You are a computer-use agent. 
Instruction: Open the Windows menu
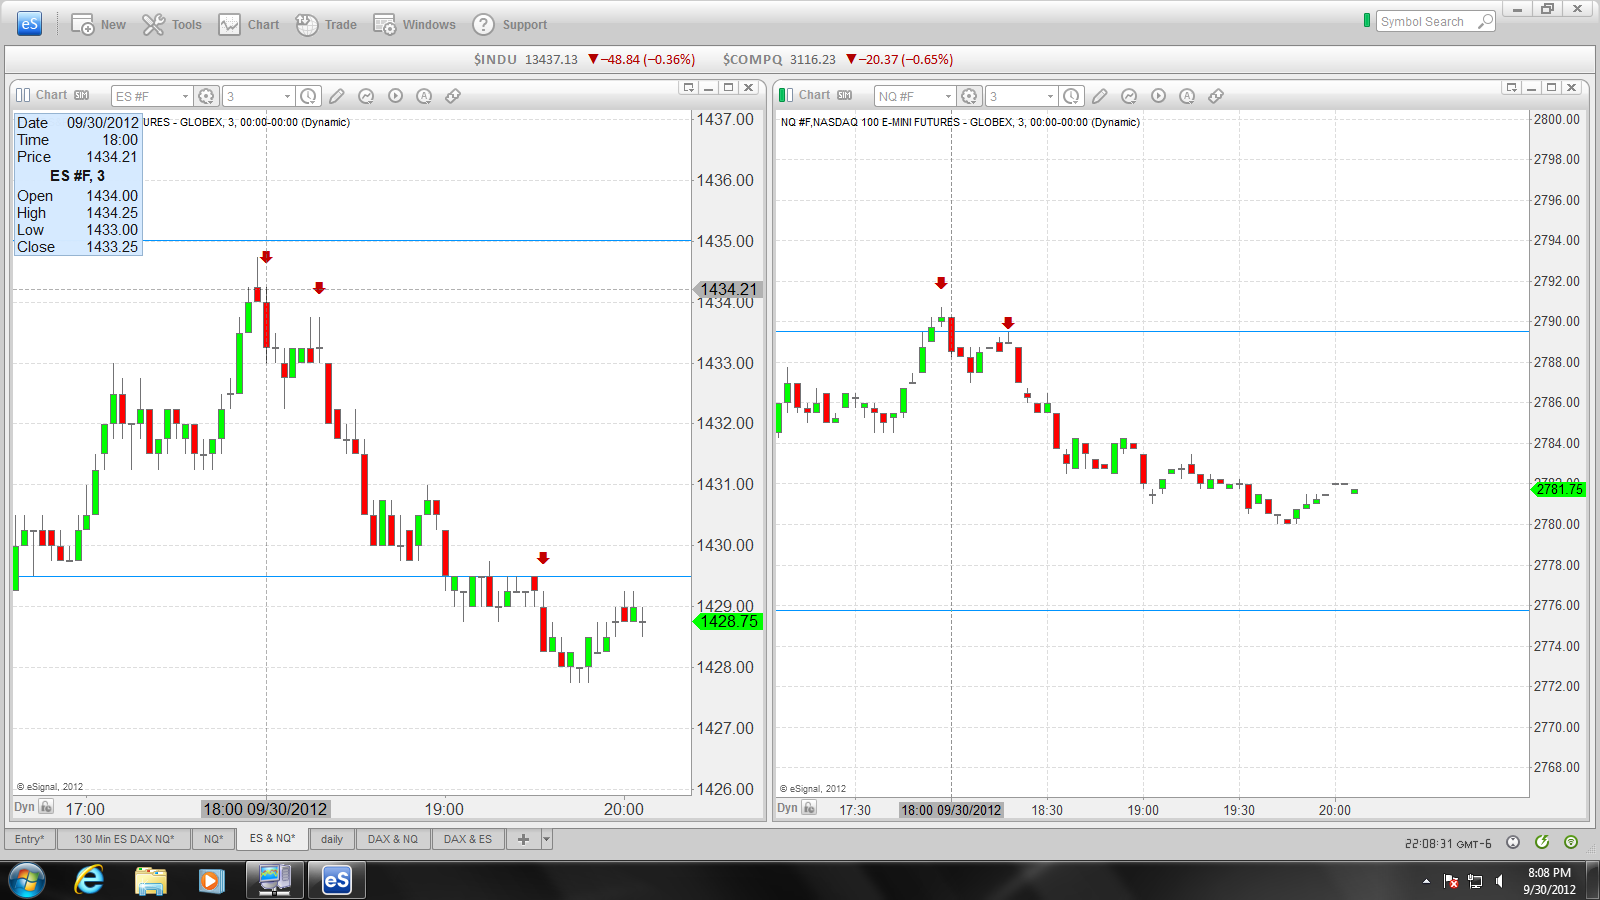click(x=415, y=25)
